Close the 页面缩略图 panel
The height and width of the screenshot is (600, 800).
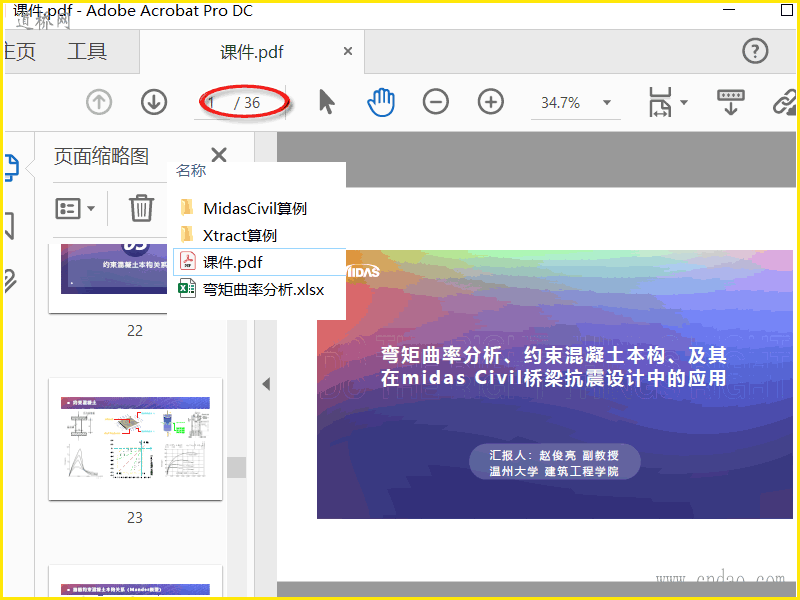(219, 155)
